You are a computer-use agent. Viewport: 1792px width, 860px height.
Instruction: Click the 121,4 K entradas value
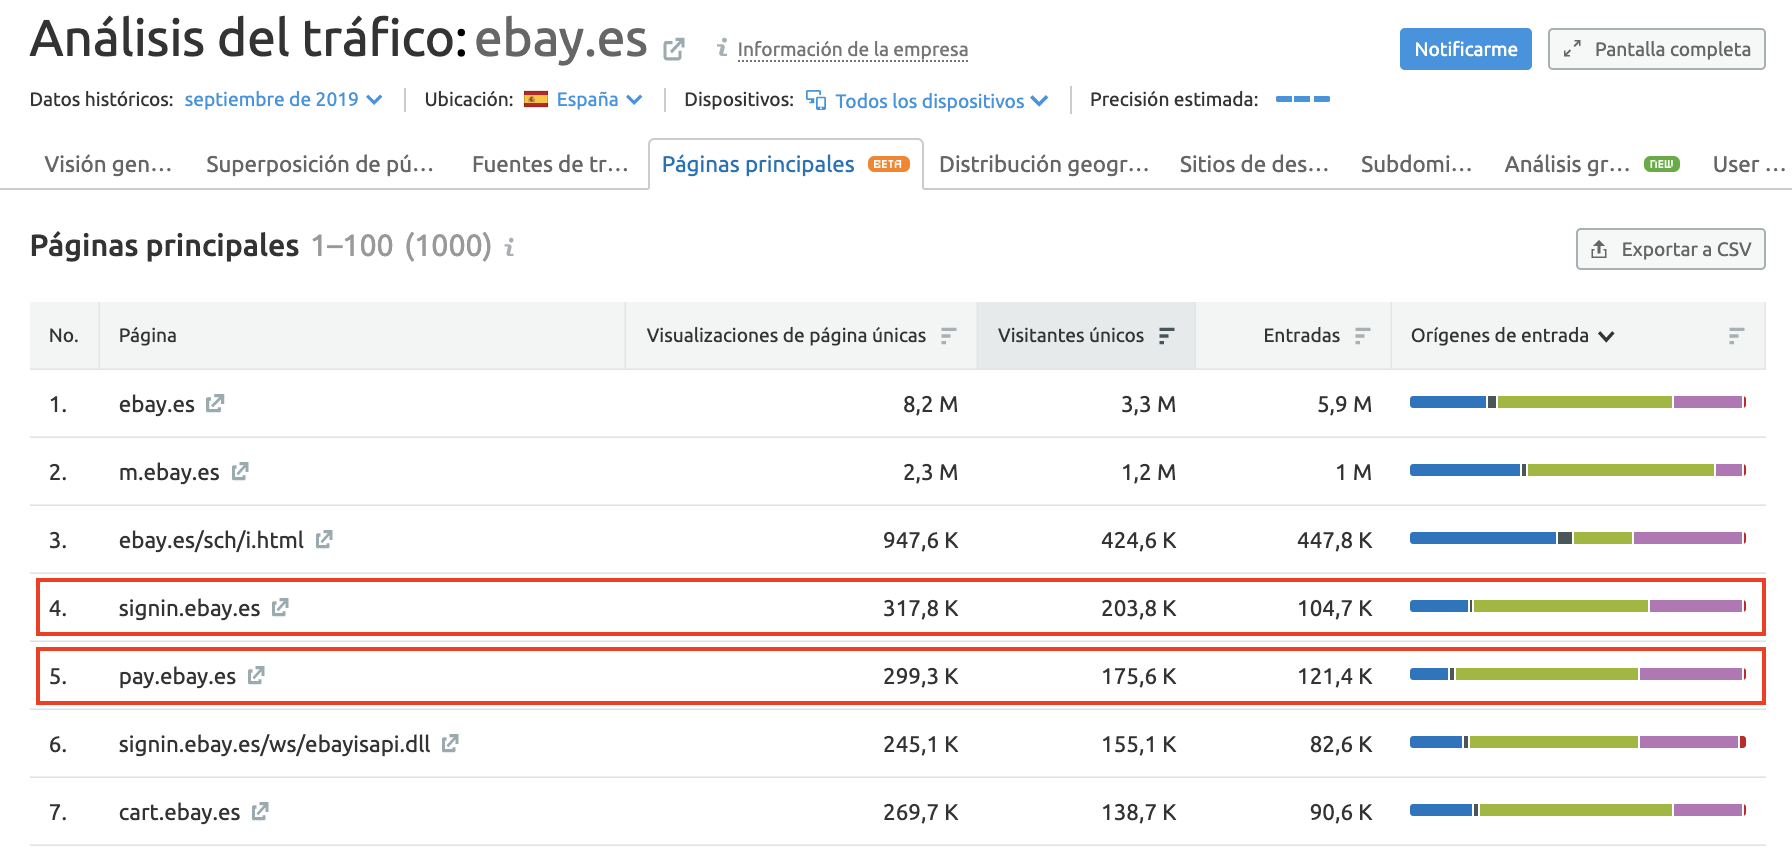[1334, 676]
